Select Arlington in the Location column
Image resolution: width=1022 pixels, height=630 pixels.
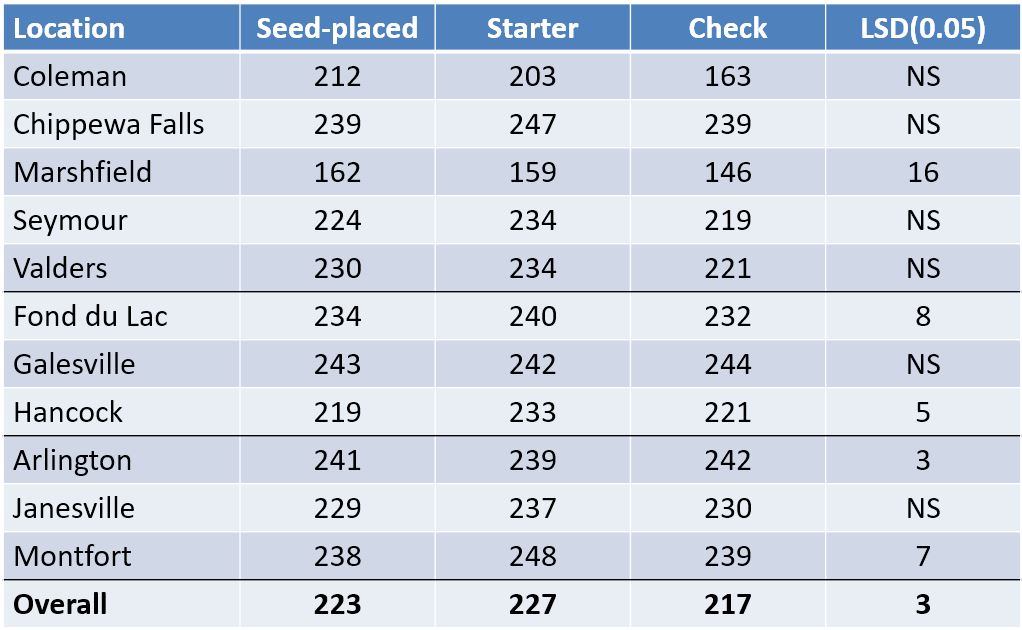coord(72,460)
